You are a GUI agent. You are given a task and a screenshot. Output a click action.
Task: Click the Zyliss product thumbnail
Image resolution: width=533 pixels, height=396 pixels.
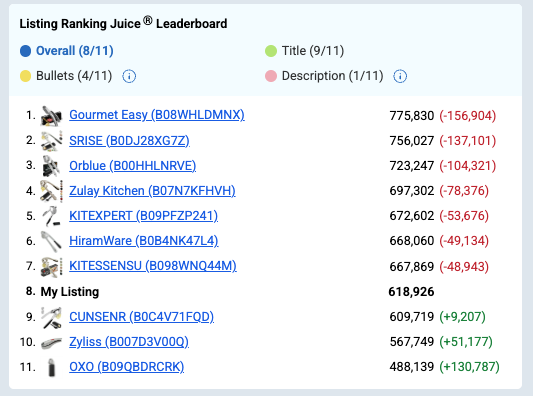pyautogui.click(x=51, y=343)
